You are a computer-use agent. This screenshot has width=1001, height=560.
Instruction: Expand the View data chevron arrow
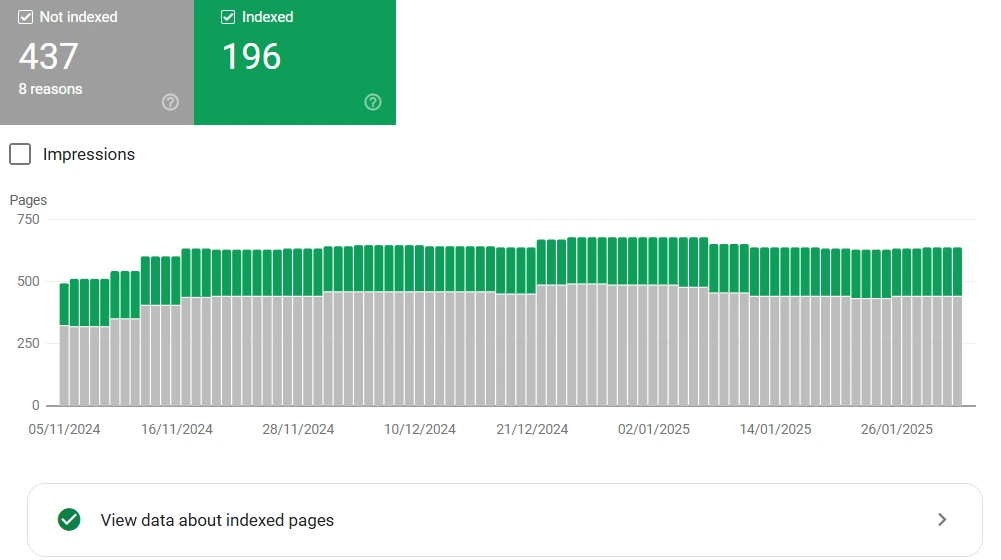pyautogui.click(x=942, y=520)
